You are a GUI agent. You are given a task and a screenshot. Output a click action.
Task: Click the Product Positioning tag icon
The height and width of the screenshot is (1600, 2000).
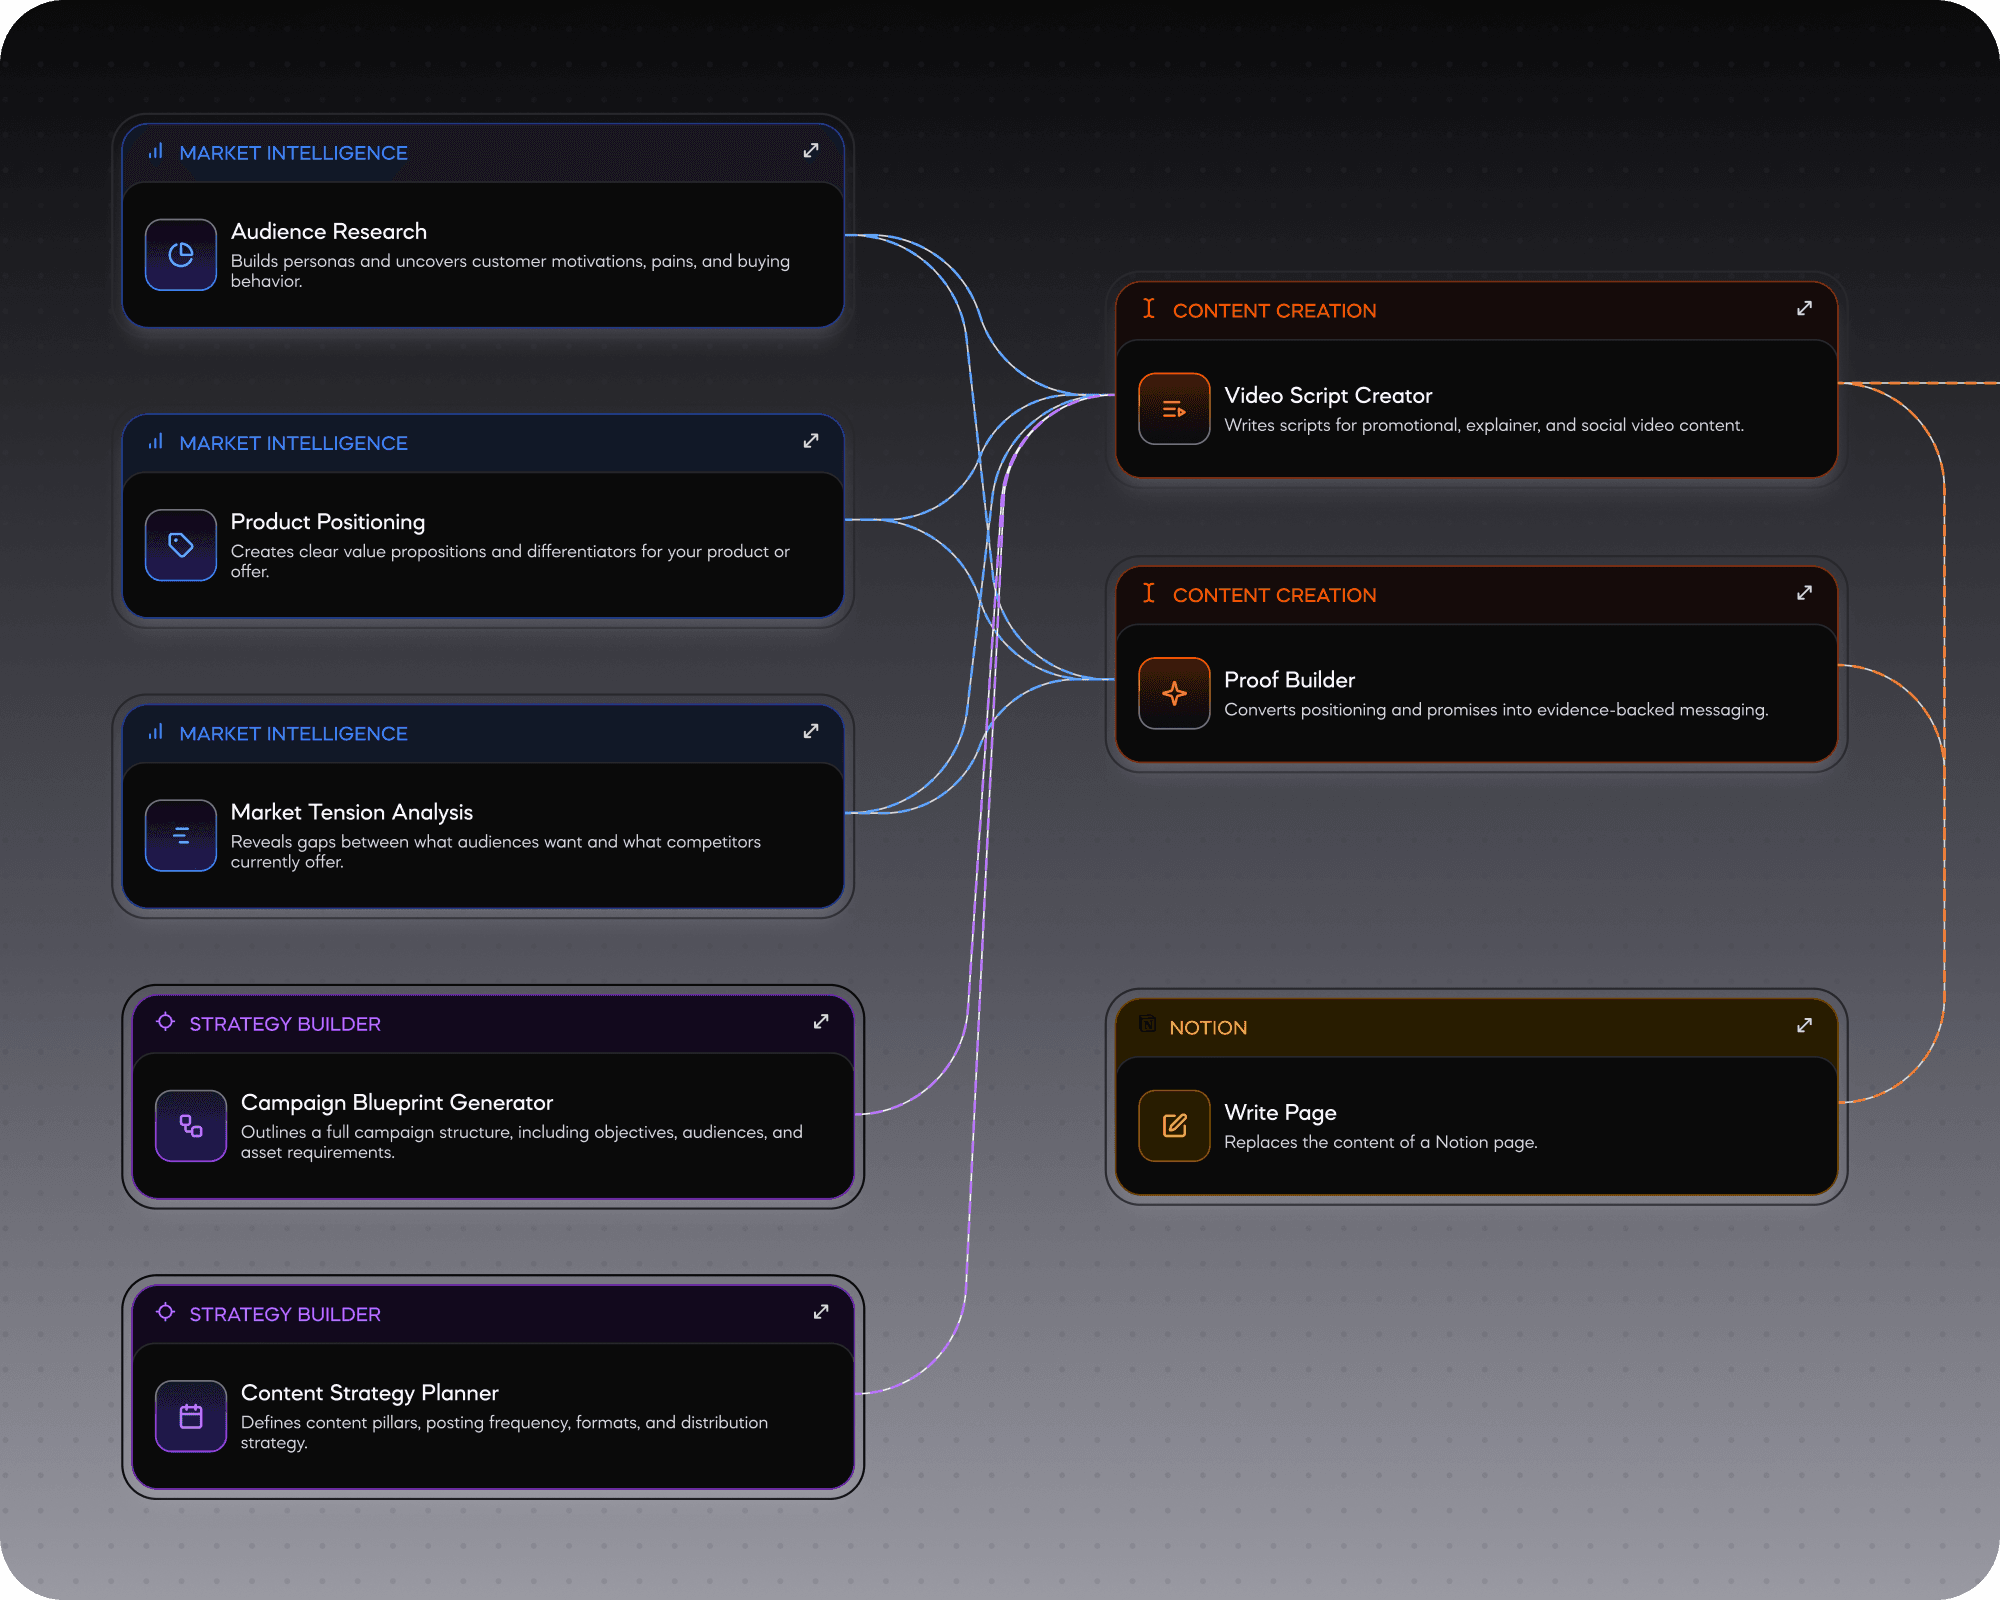(x=181, y=545)
